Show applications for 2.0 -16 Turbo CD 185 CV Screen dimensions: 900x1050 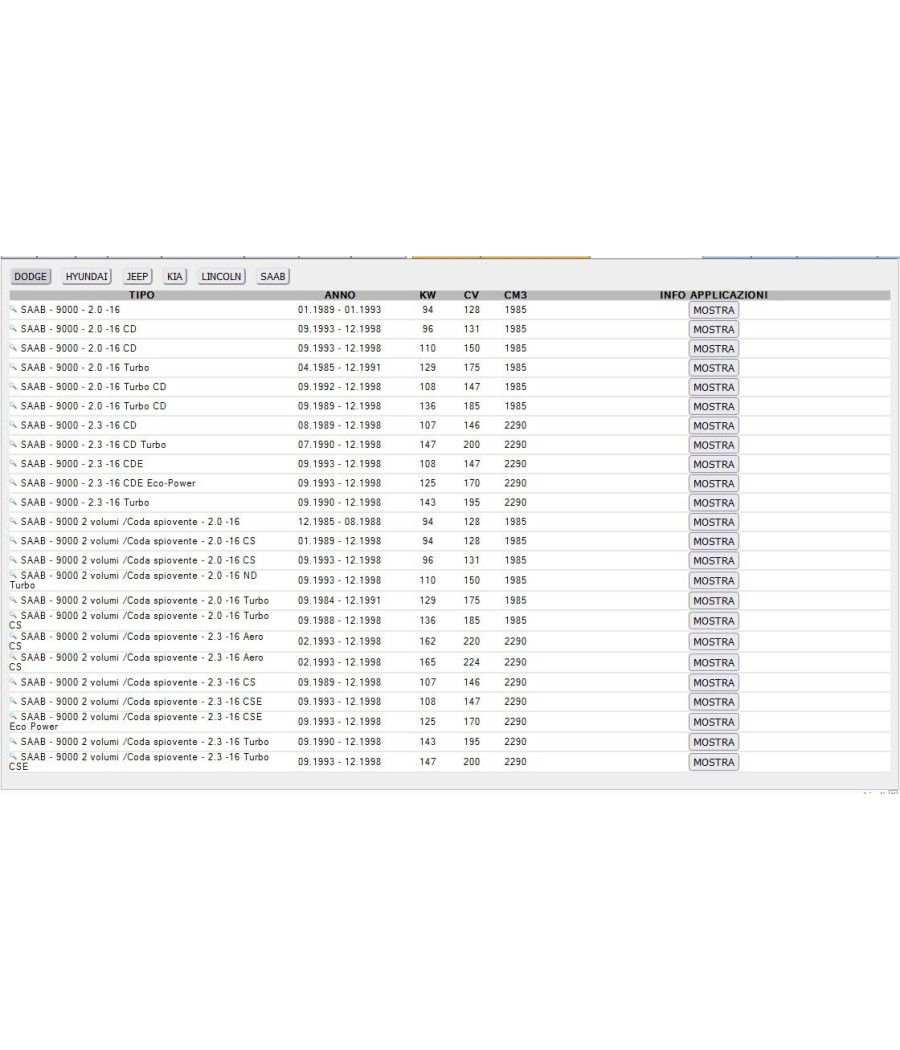click(714, 406)
